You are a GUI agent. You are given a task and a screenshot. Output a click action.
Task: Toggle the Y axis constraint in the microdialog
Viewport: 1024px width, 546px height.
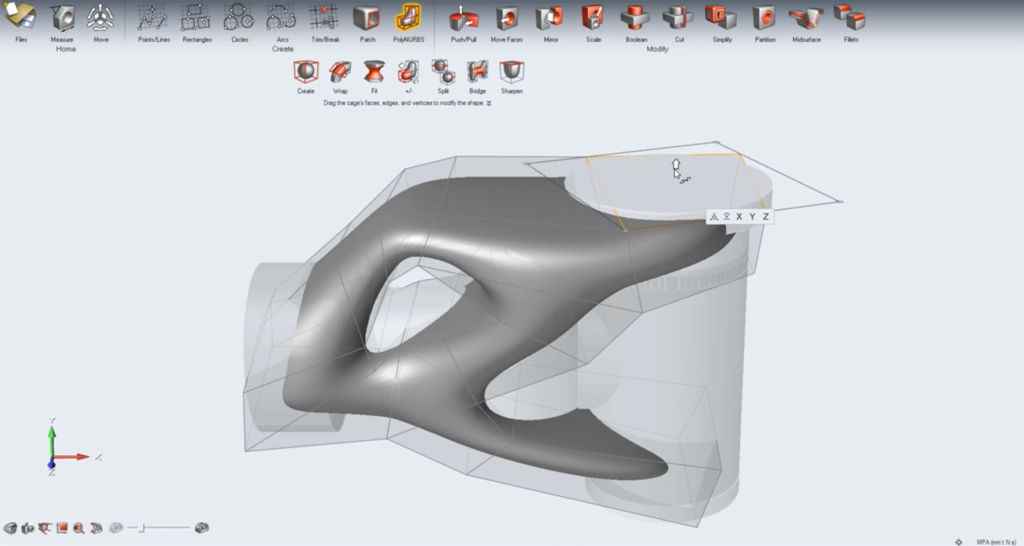[752, 216]
